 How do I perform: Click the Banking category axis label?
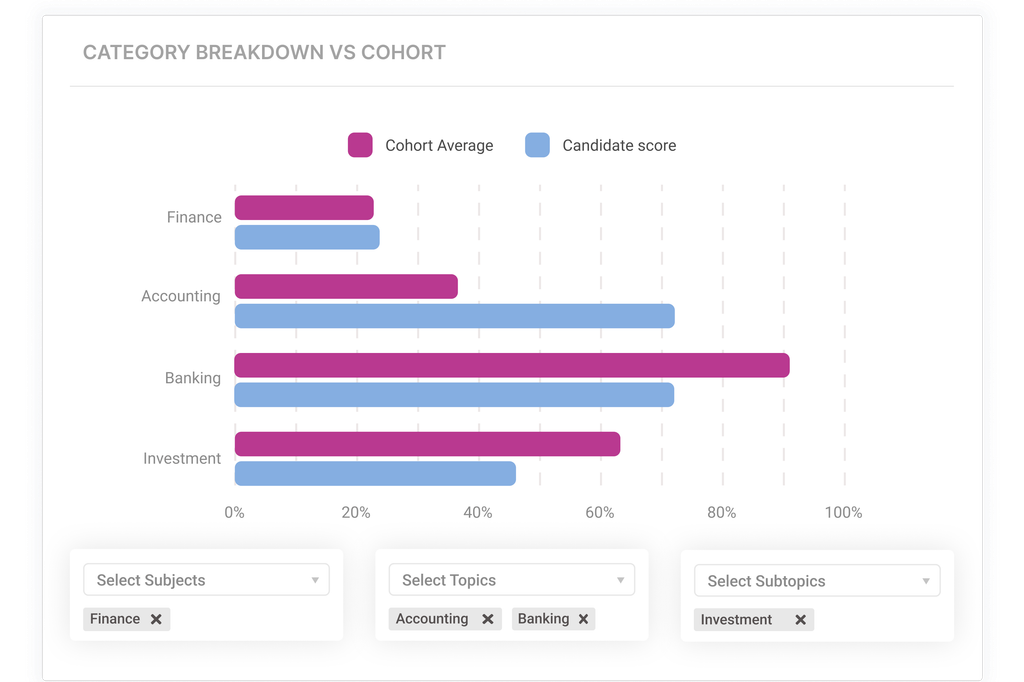[195, 378]
